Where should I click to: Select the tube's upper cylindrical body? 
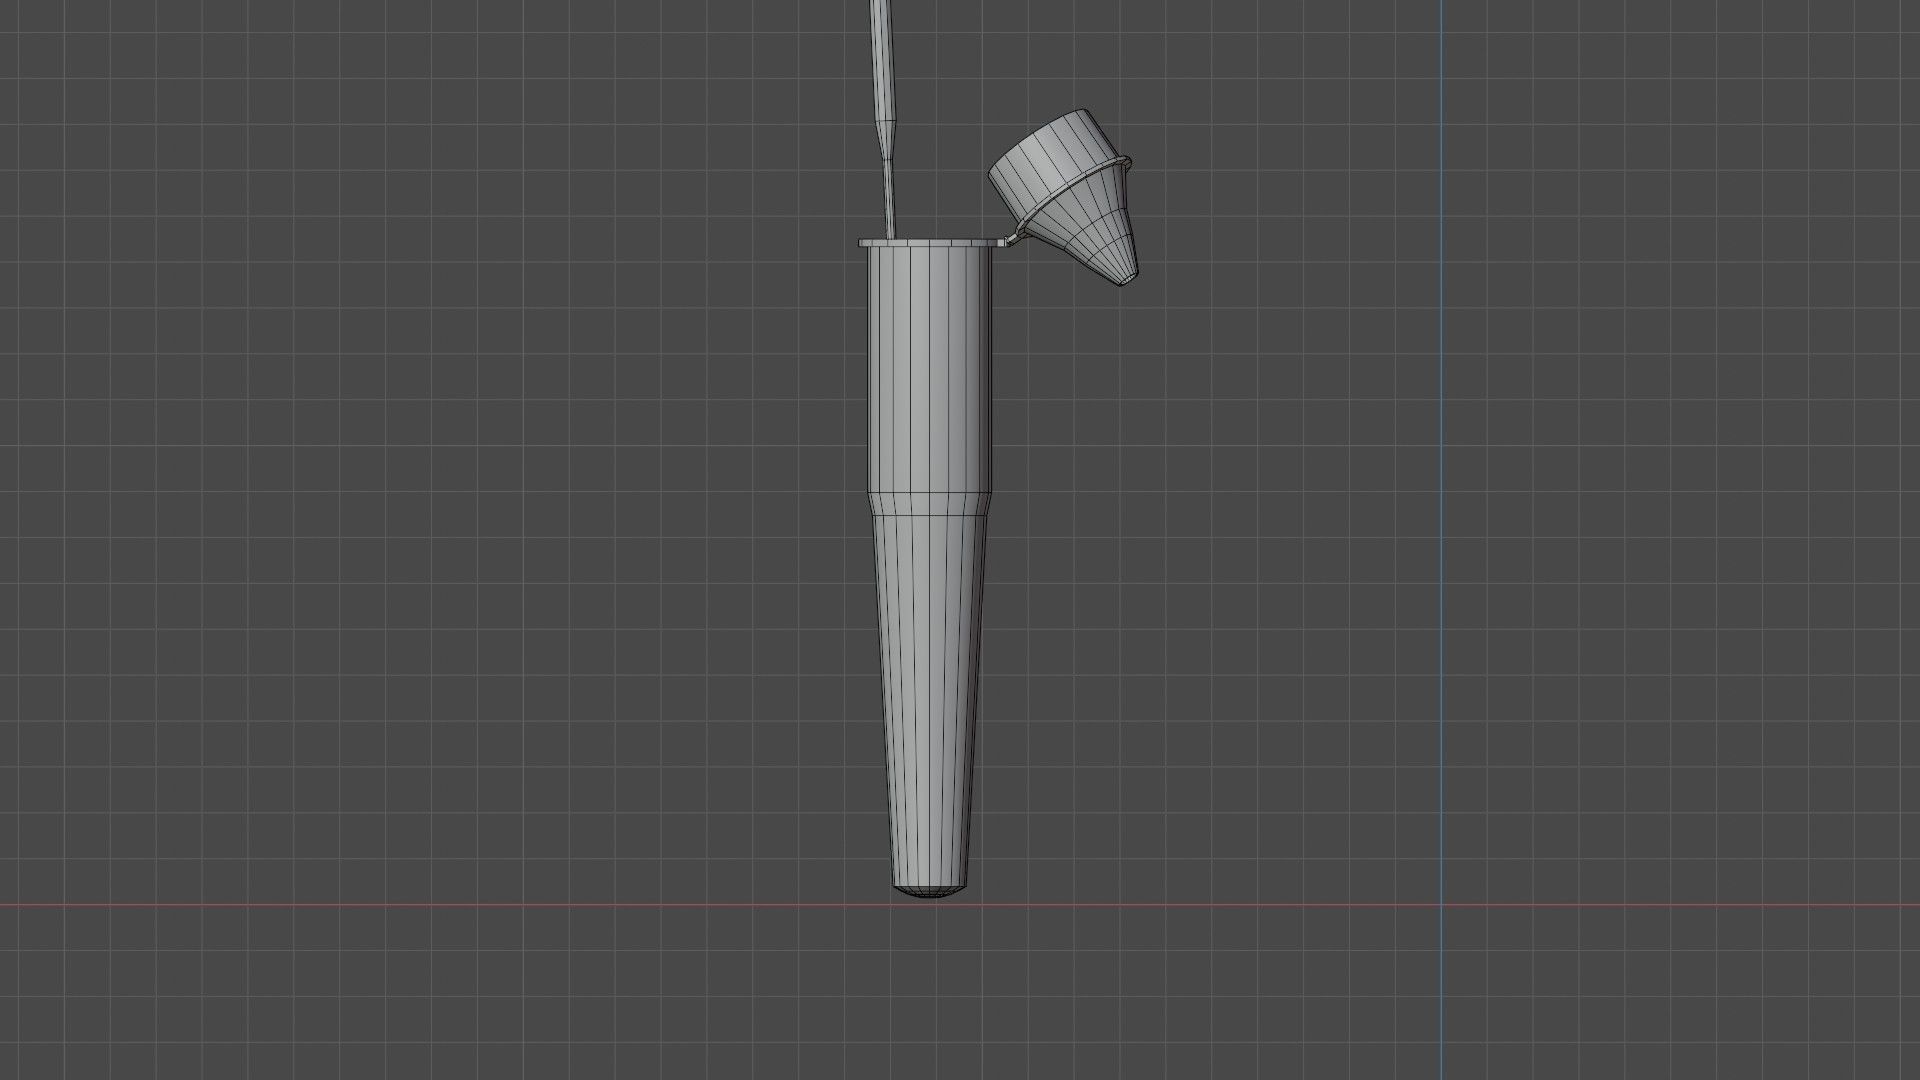[929, 370]
